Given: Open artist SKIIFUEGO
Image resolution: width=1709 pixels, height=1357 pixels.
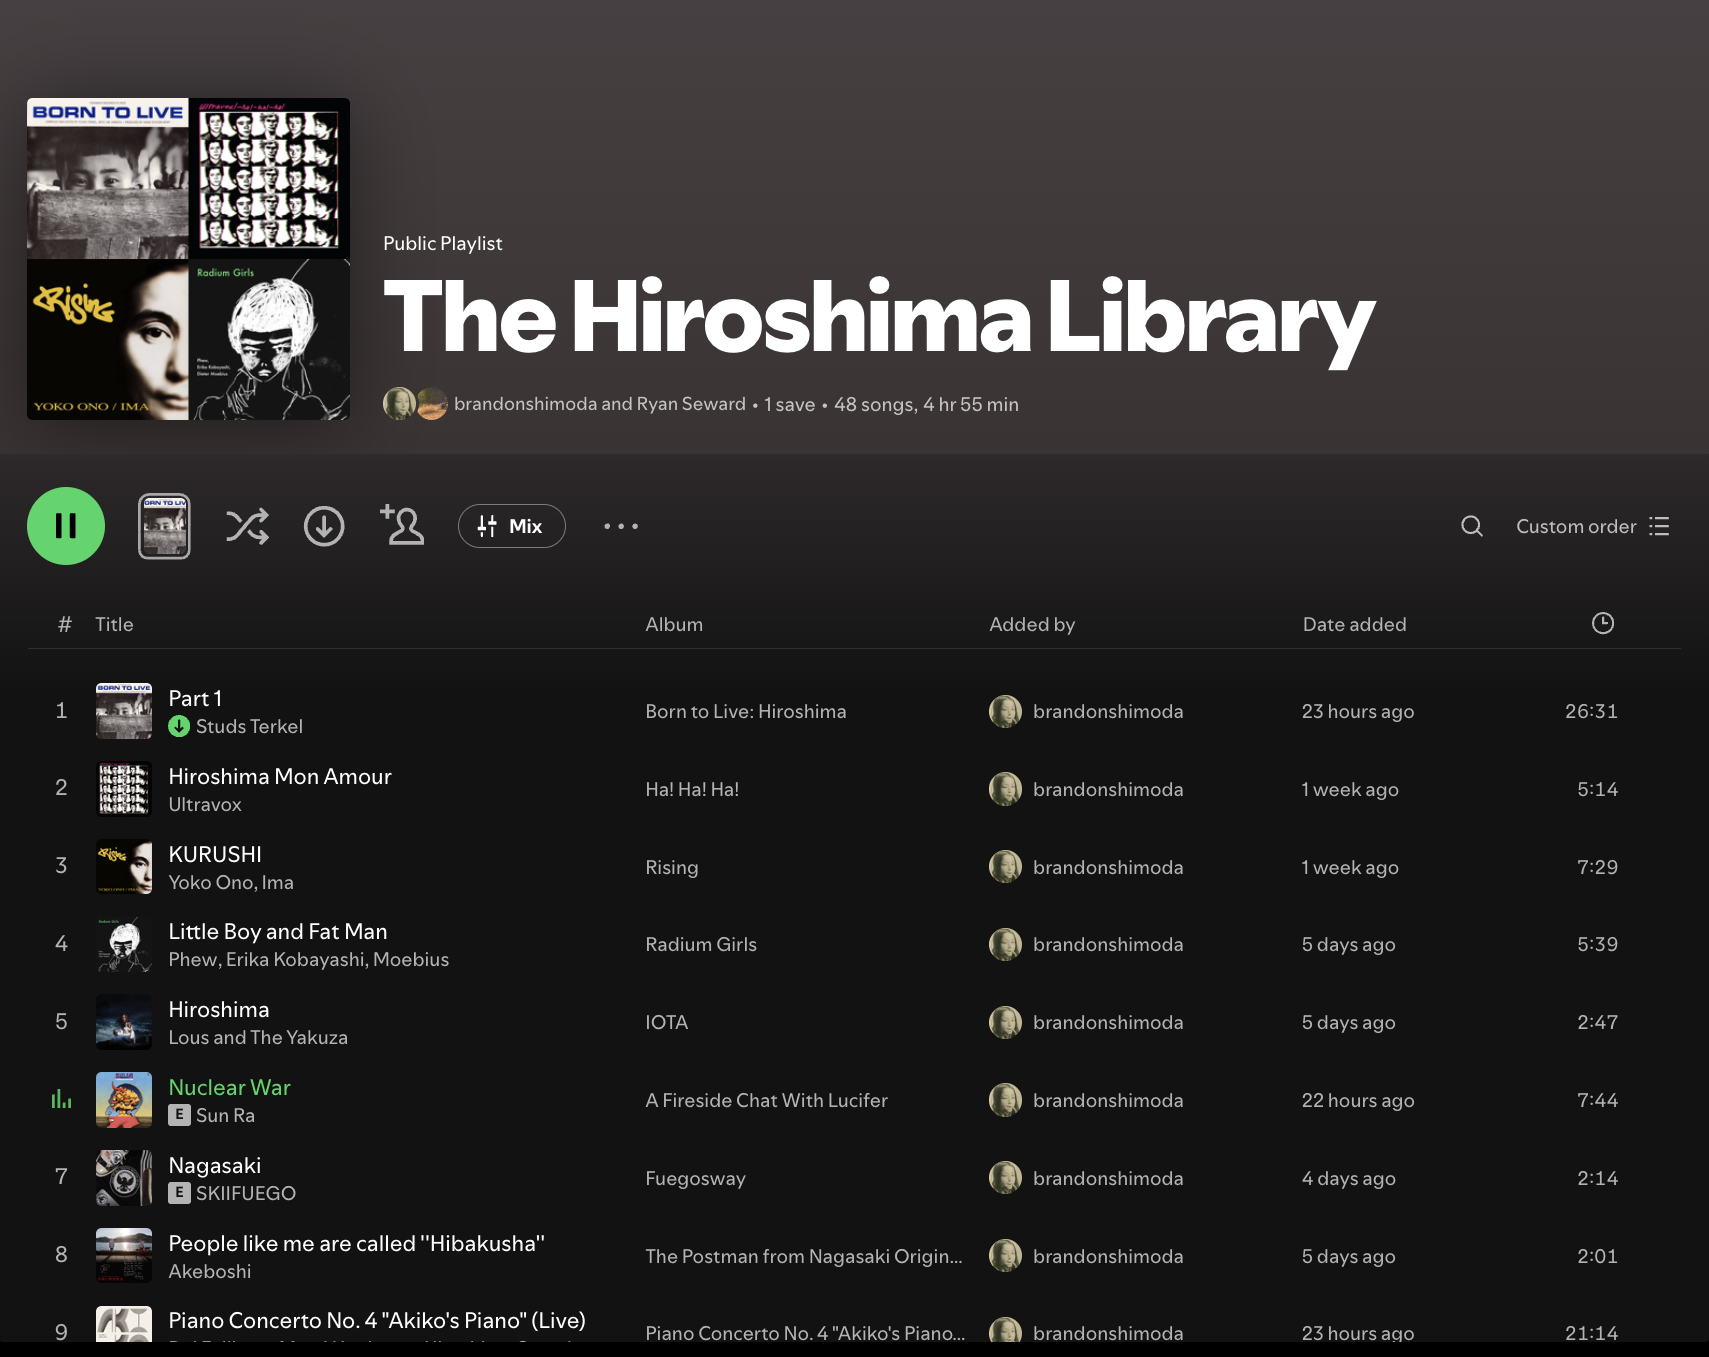Looking at the screenshot, I should click(246, 1193).
